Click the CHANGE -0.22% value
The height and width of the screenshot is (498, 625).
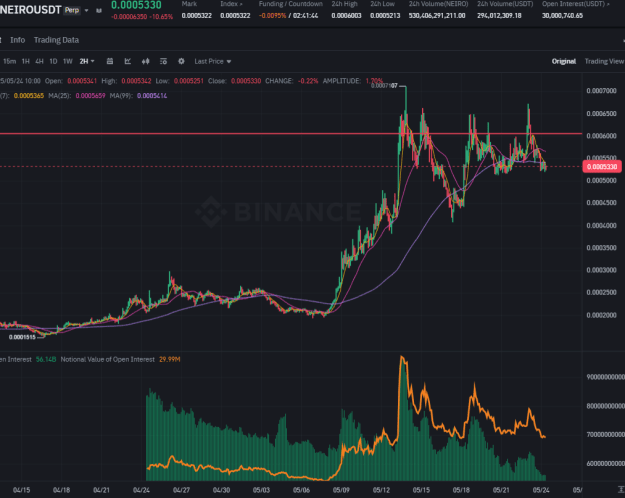coord(308,81)
